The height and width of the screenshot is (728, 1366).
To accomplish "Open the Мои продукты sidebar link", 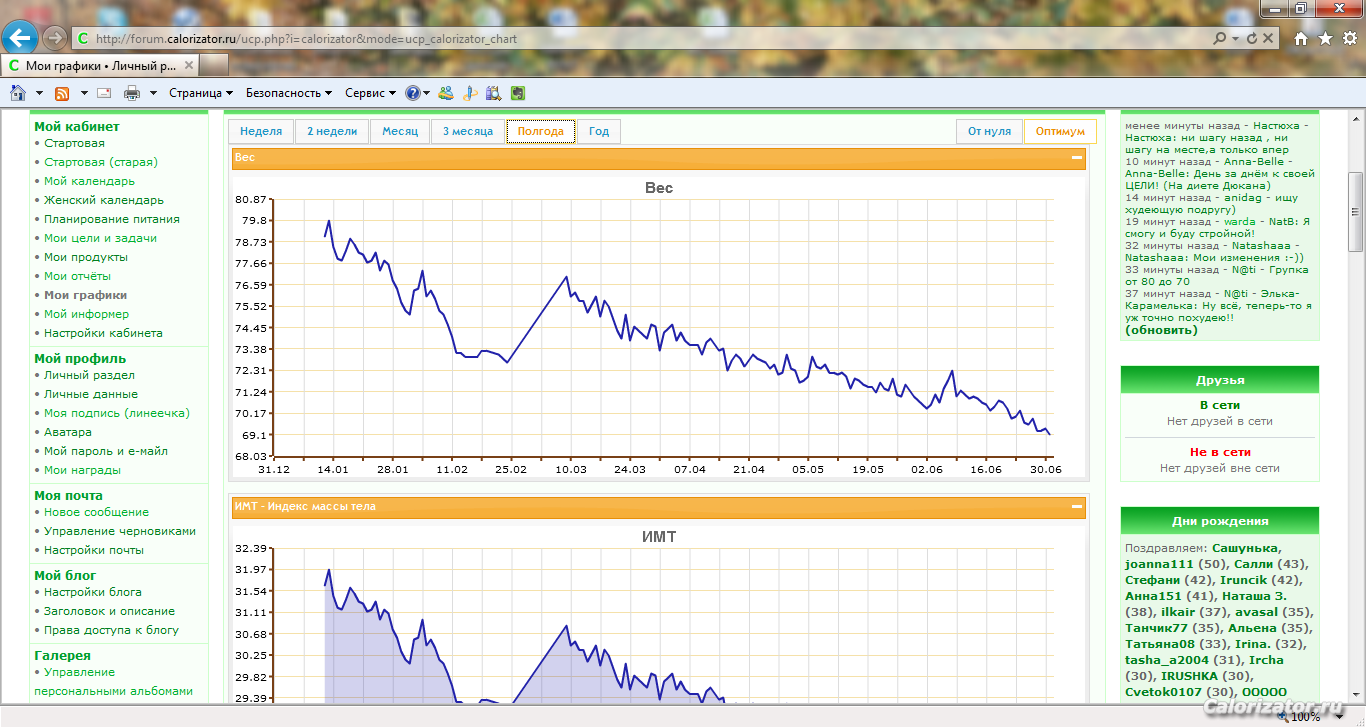I will (x=86, y=257).
